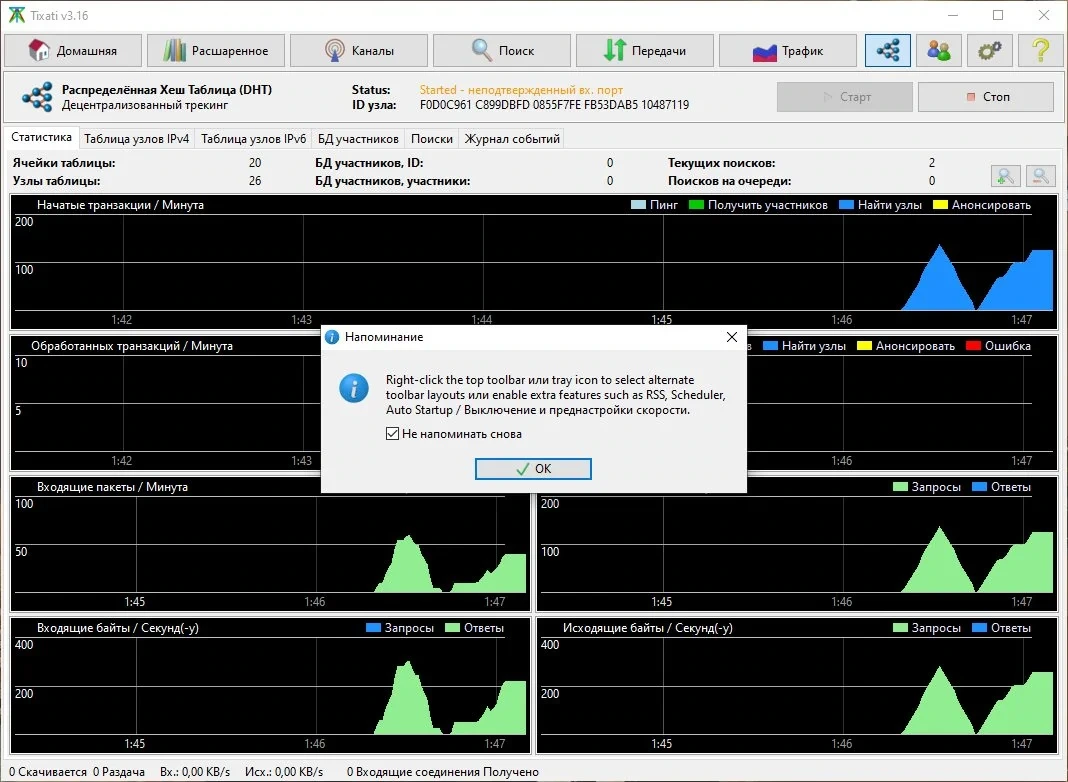Screen dimensions: 1068x782
Task: Click the add search magnifier icon
Action: point(1005,176)
